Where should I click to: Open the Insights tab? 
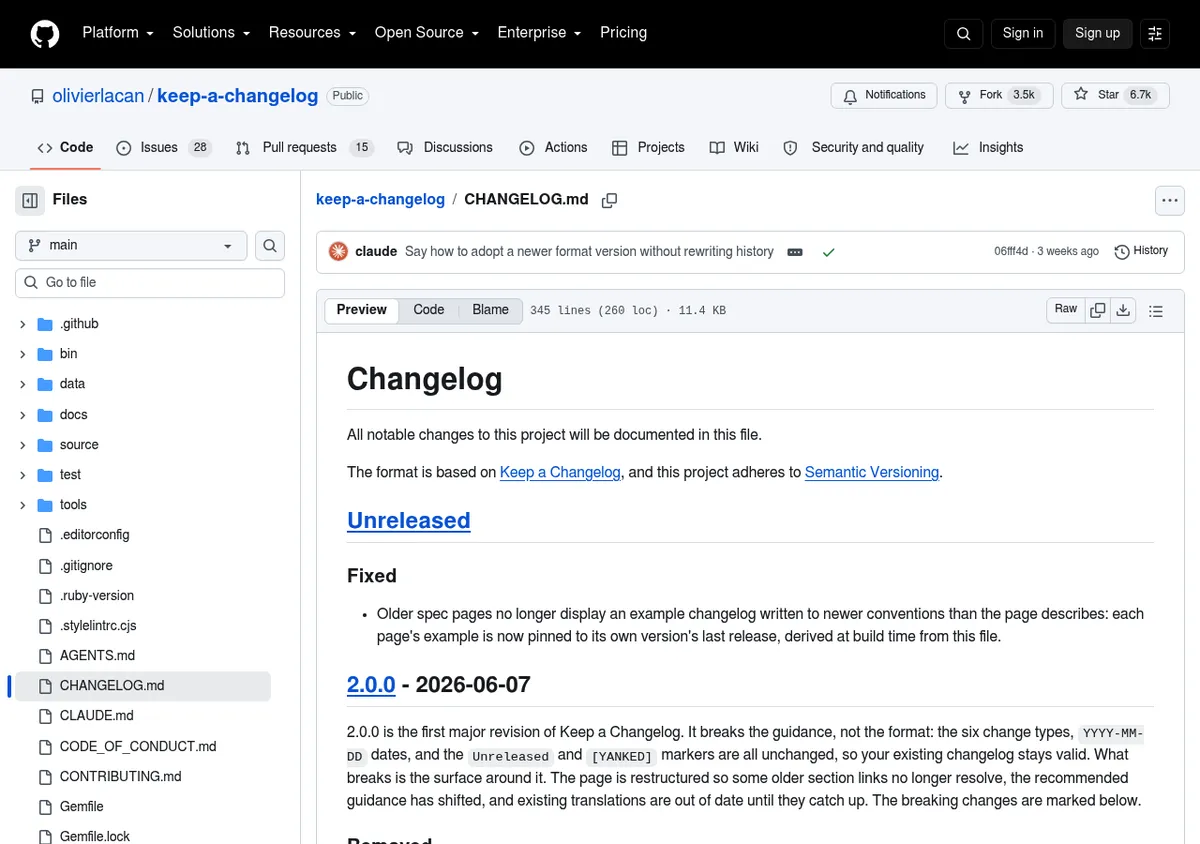(x=988, y=148)
